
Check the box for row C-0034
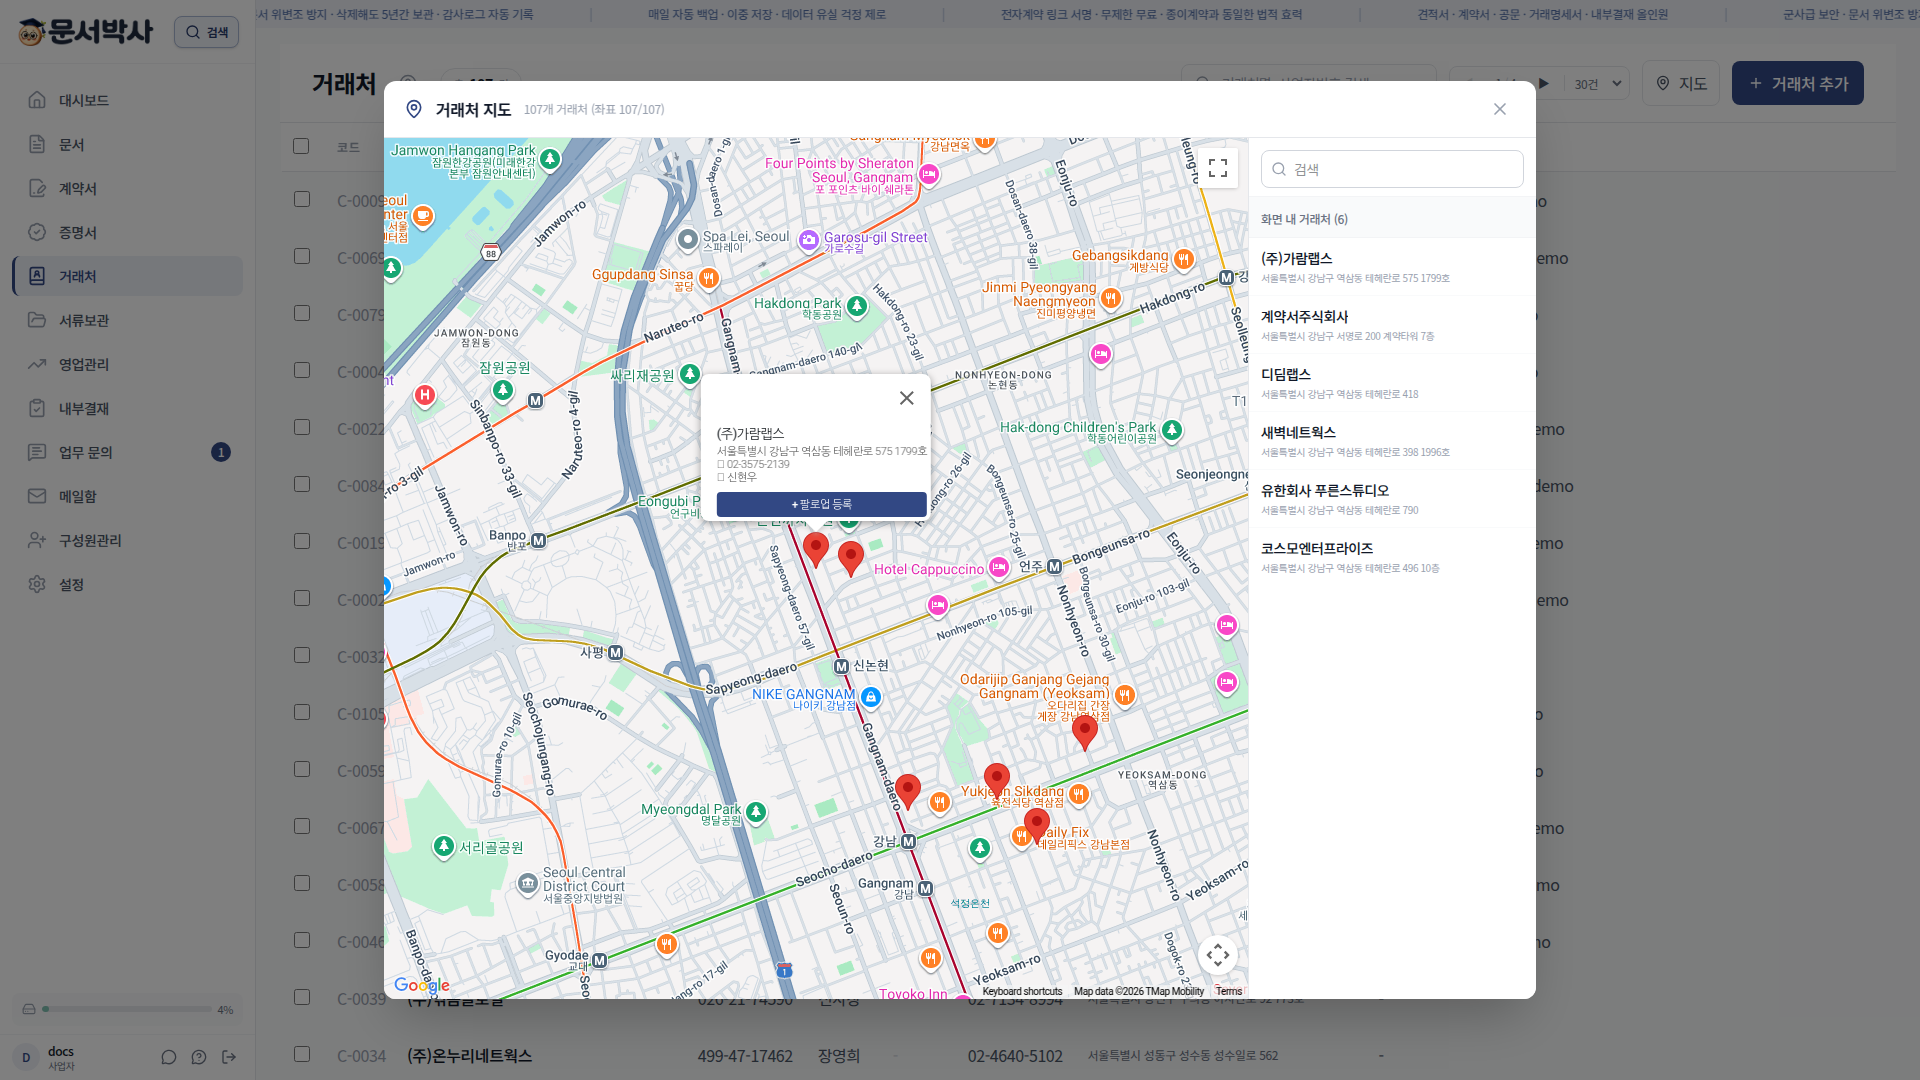[x=302, y=1054]
